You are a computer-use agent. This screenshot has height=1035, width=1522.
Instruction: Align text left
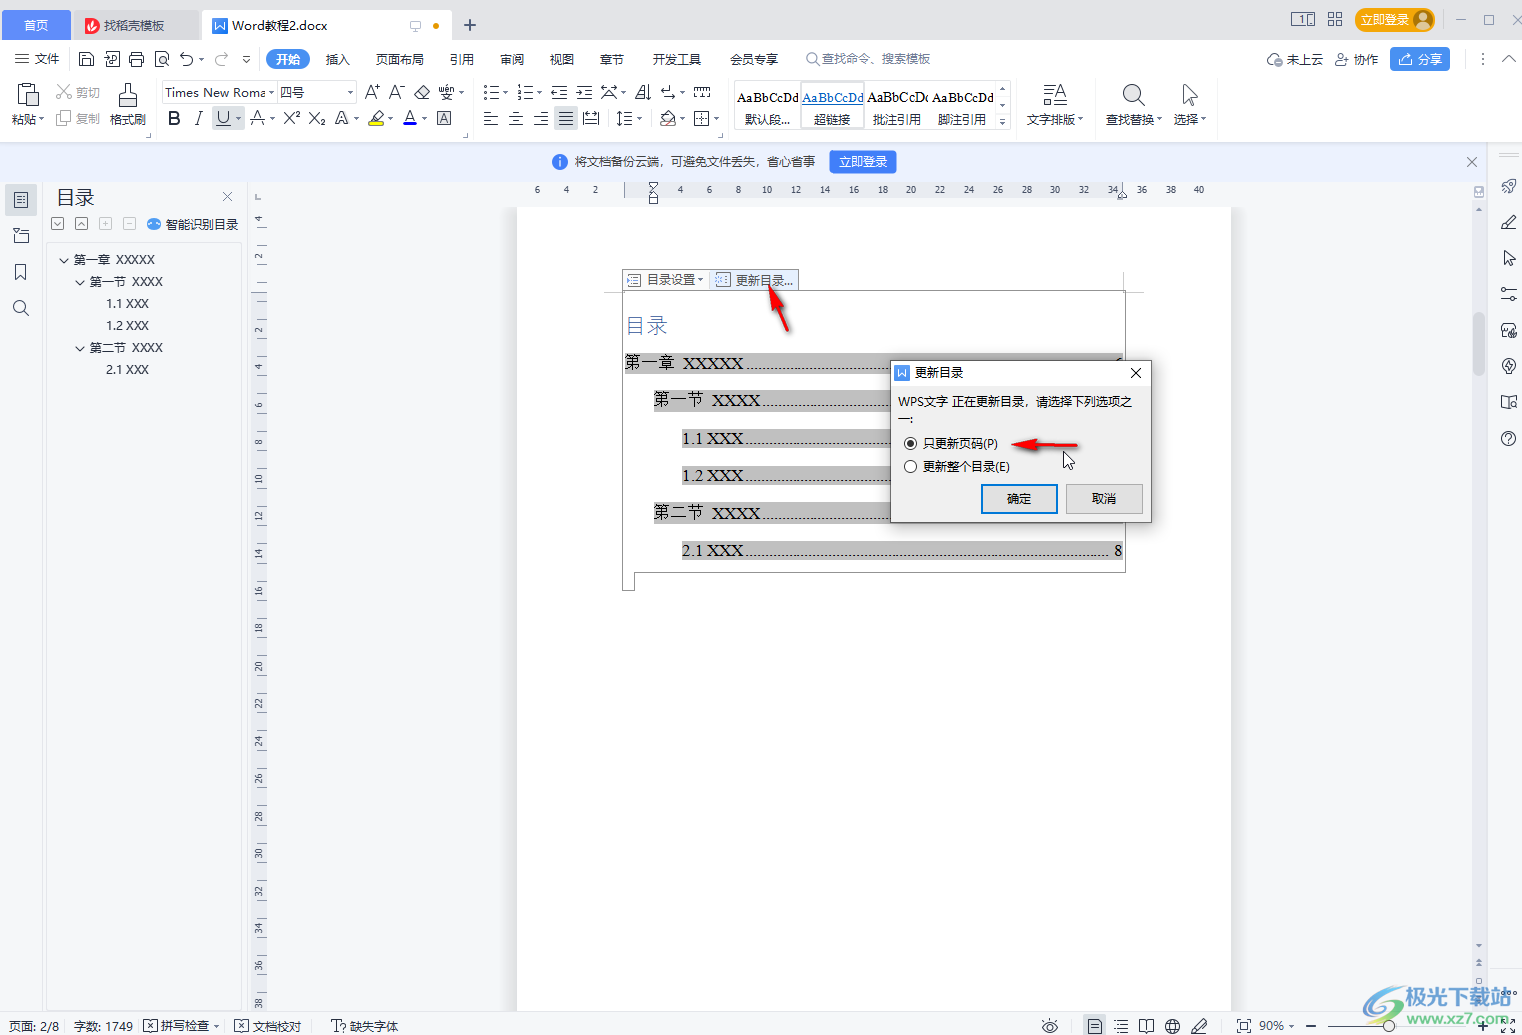point(491,118)
